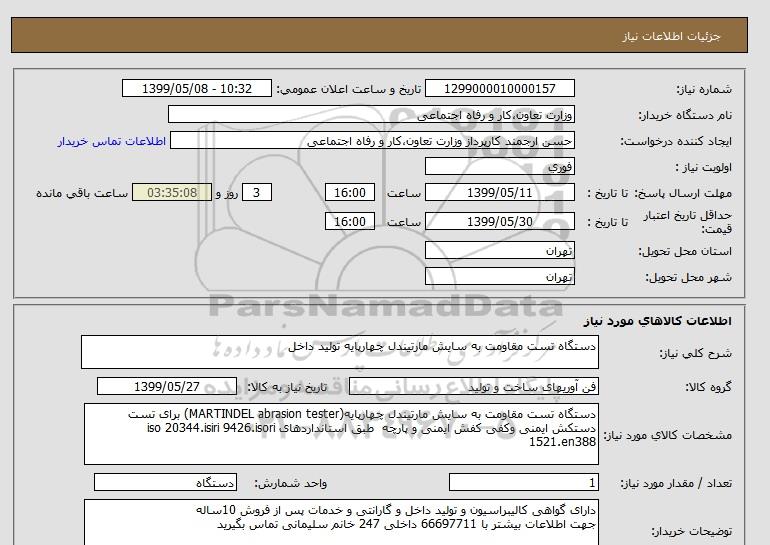Click the label گروه کالا

[x=709, y=387]
